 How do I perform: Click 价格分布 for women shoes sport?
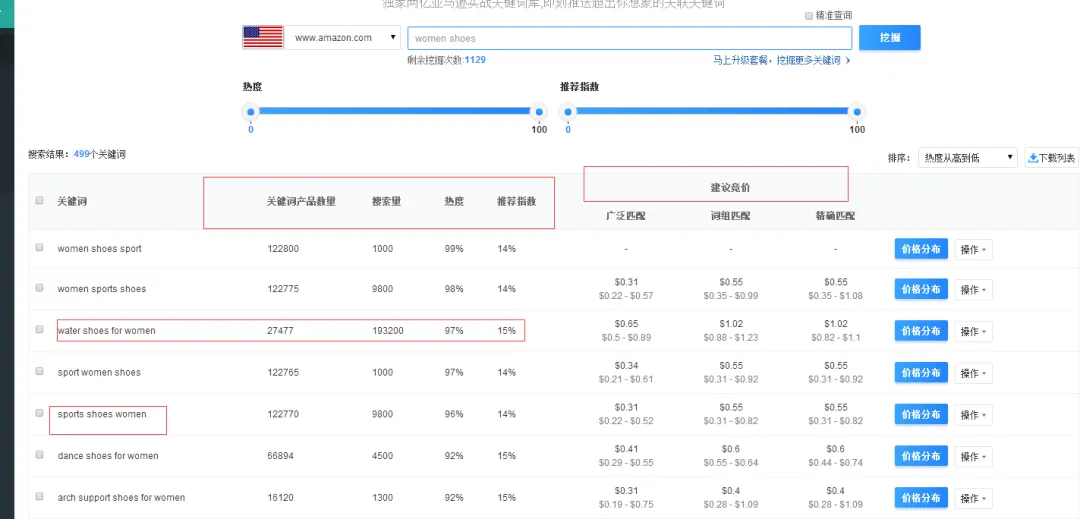pos(921,248)
